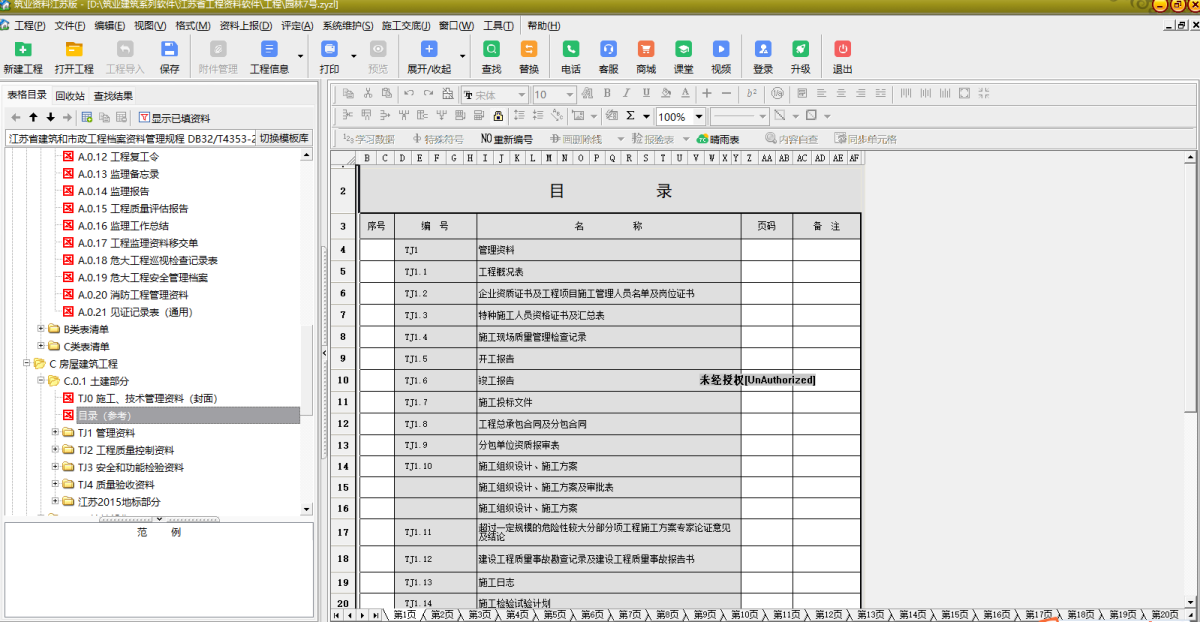Select the 第5页 sheet tab
The image size is (1200, 622).
coord(554,614)
